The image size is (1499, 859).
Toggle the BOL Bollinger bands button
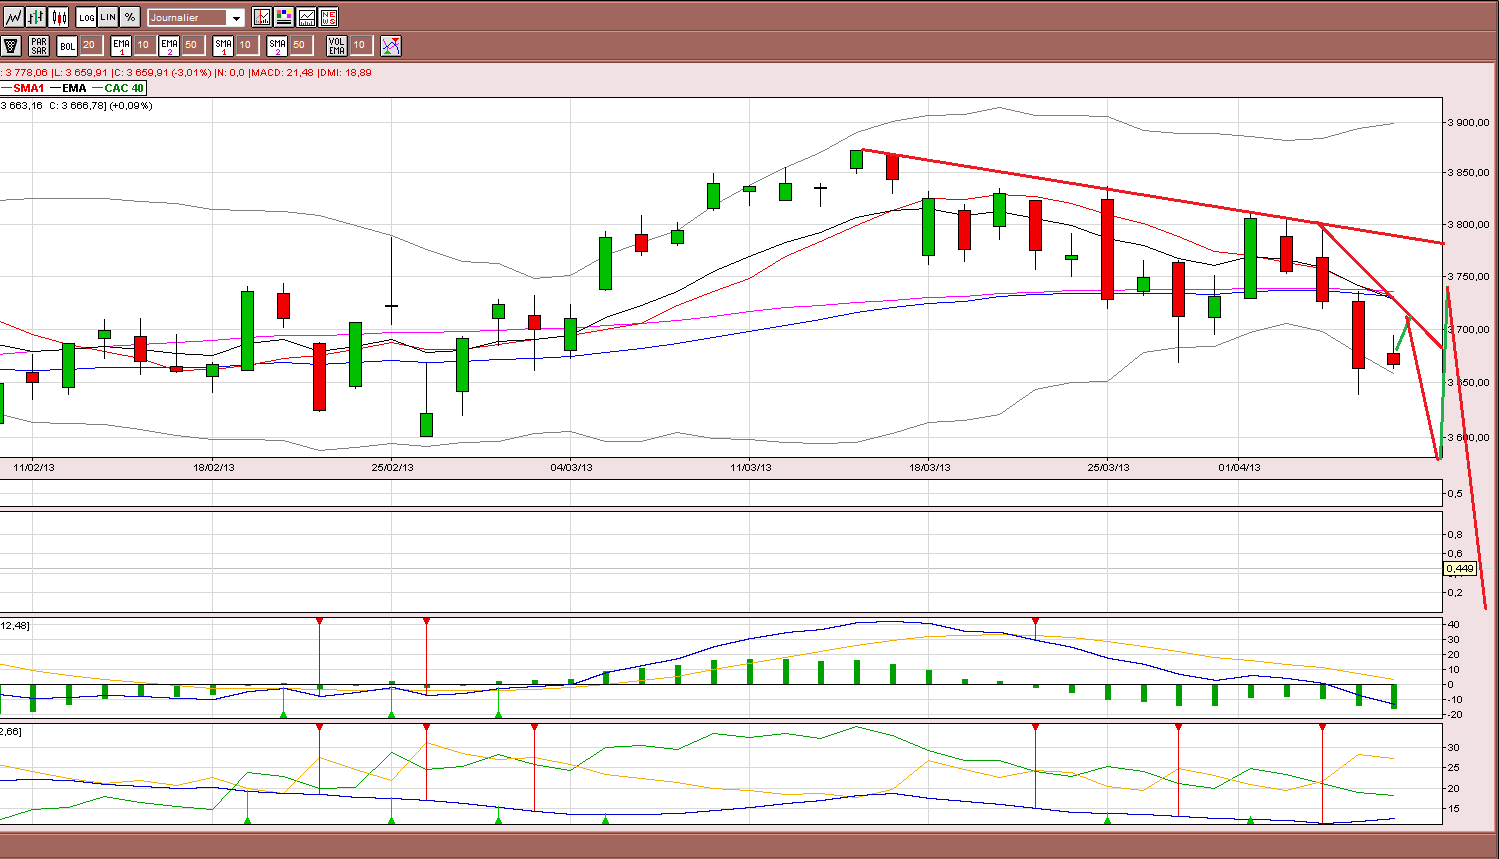pos(67,45)
